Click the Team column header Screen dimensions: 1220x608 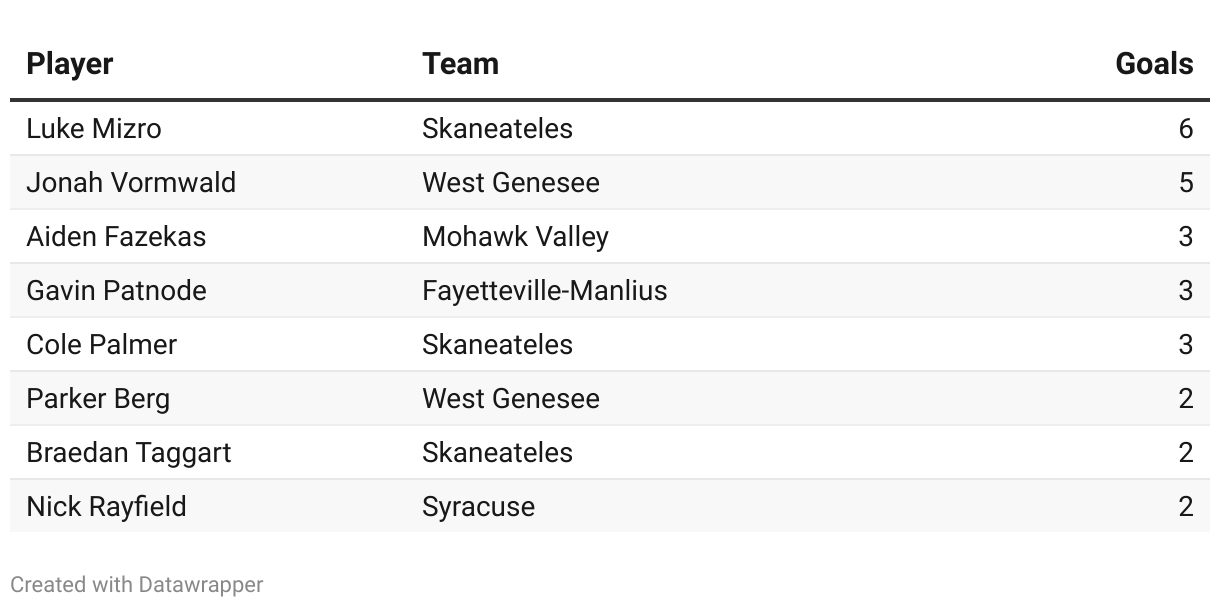pos(460,64)
